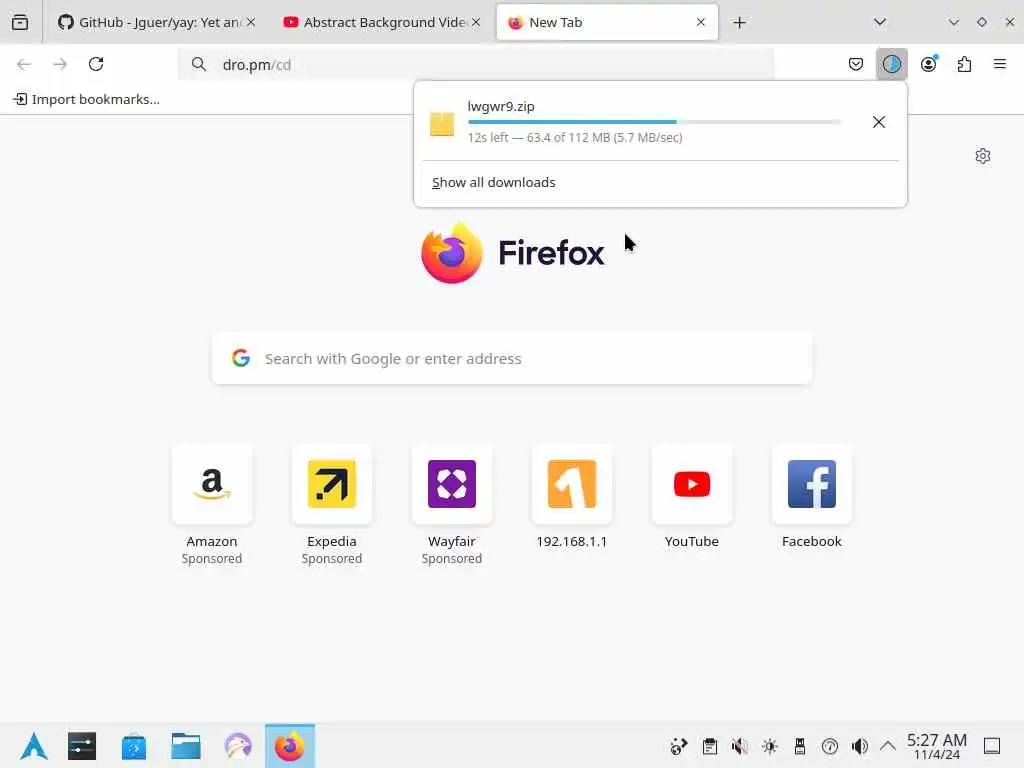Open the removable USB device tray icon
The image size is (1024, 768).
pos(799,746)
